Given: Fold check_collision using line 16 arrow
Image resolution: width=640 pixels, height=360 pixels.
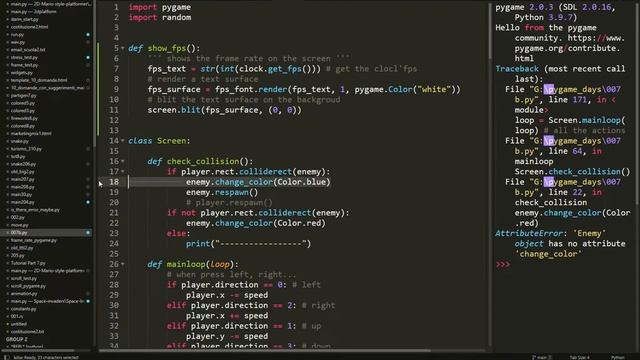Looking at the screenshot, I should 122,162.
